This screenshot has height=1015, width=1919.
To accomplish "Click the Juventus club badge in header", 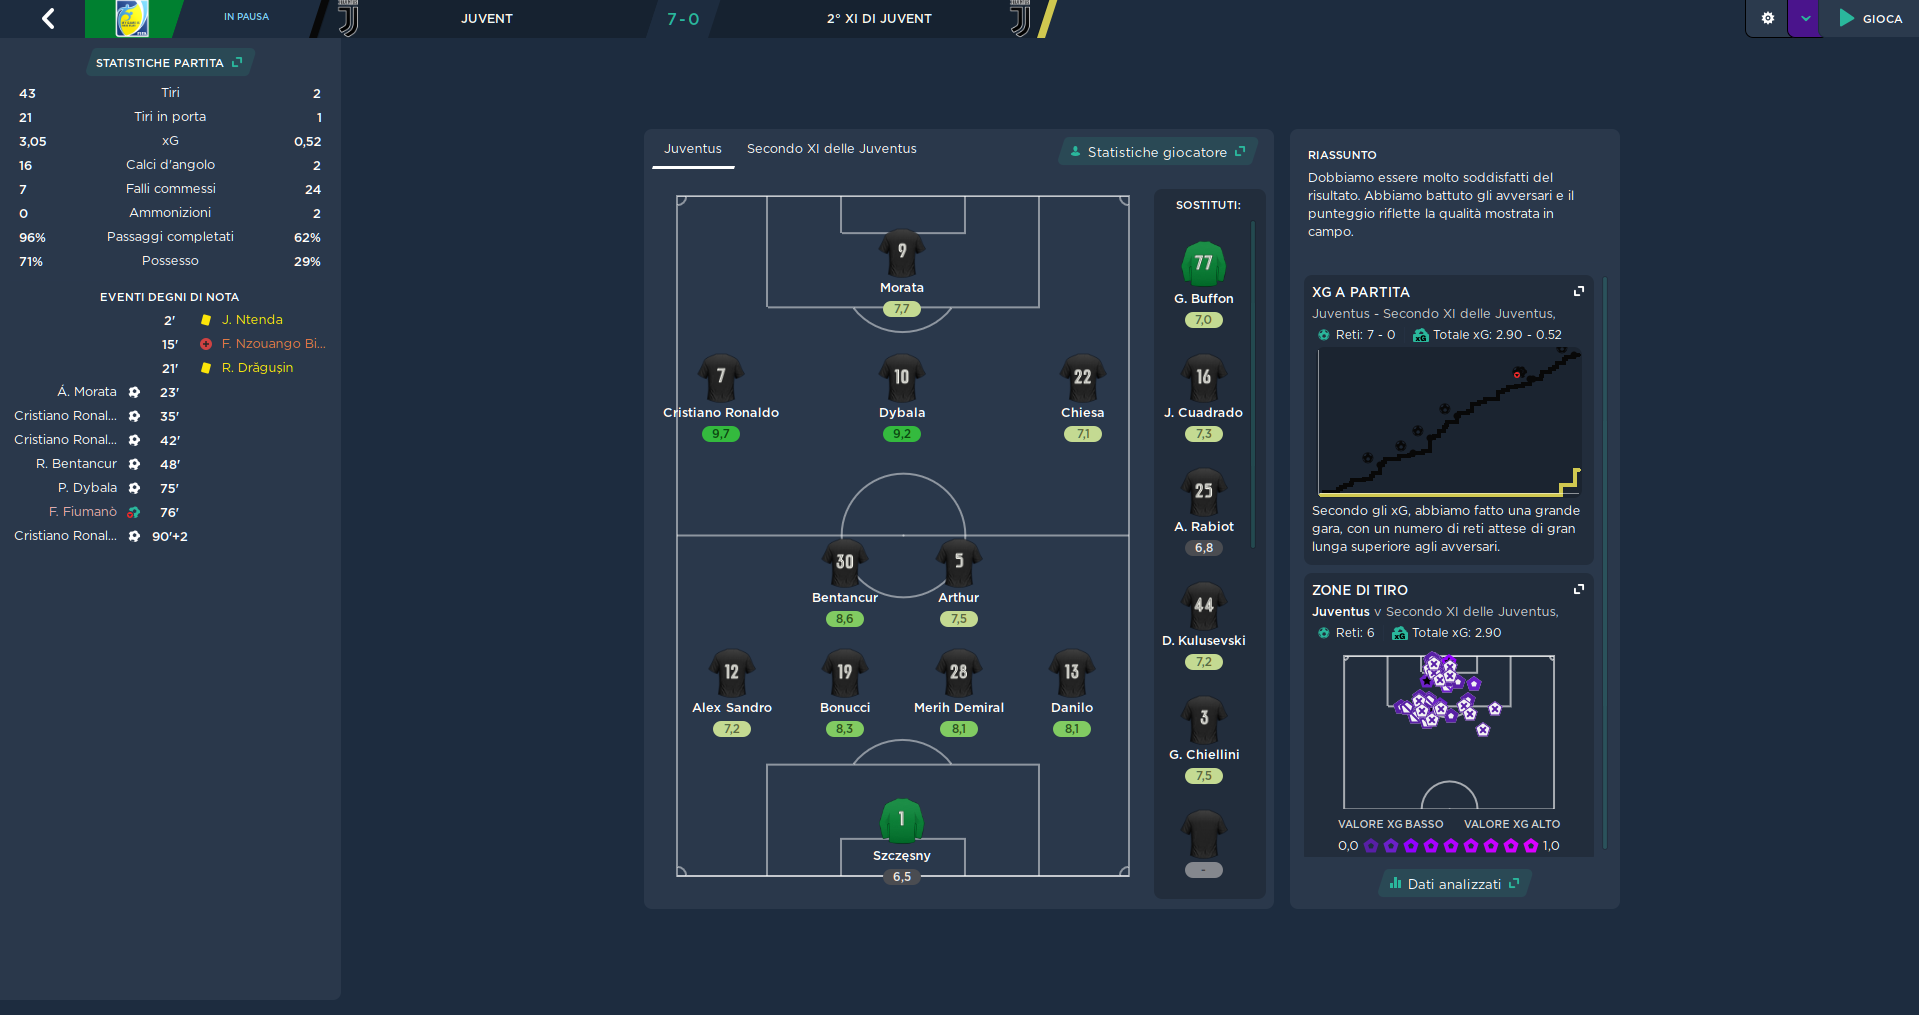I will 348,18.
